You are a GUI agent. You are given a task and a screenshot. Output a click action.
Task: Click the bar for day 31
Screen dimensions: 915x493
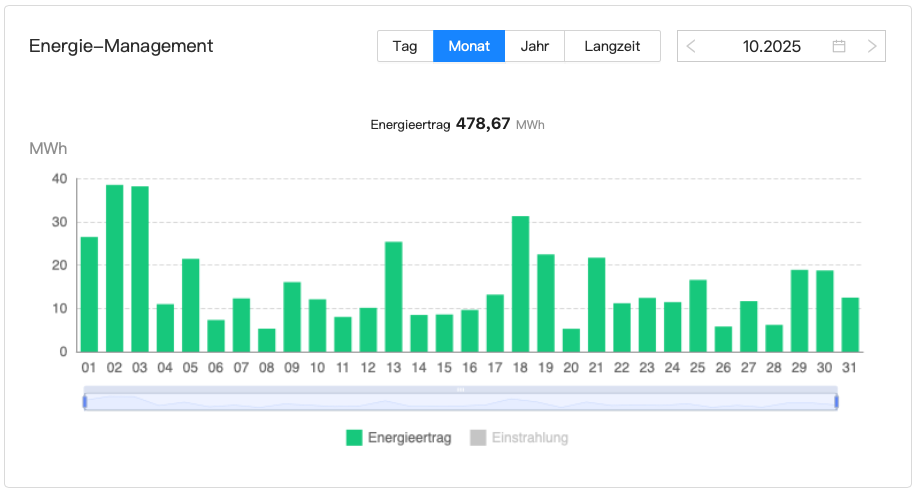pyautogui.click(x=850, y=325)
